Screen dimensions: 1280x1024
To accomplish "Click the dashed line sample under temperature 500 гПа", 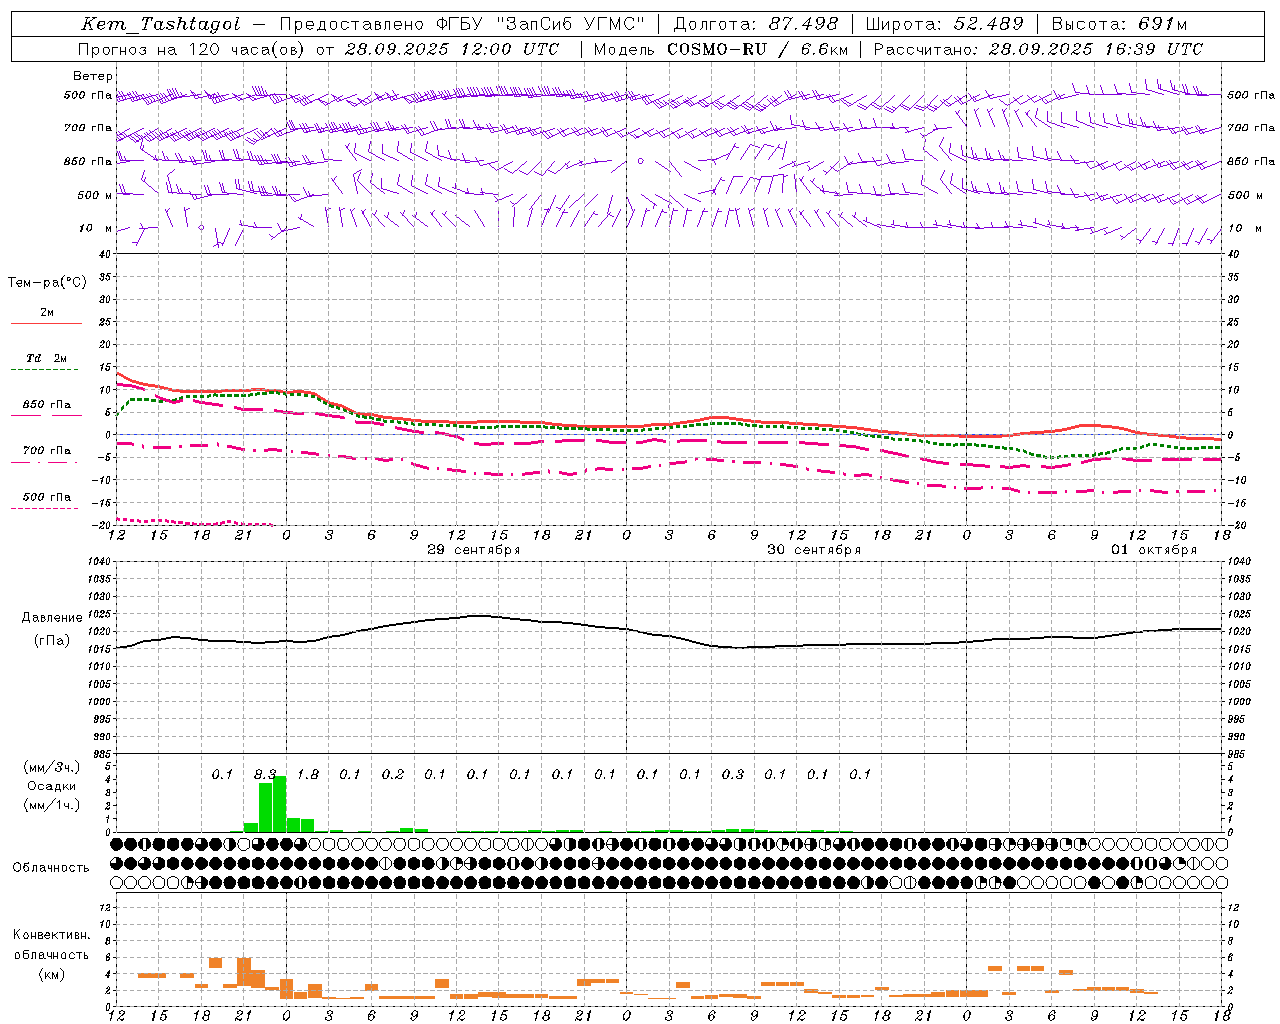I will (x=44, y=509).
